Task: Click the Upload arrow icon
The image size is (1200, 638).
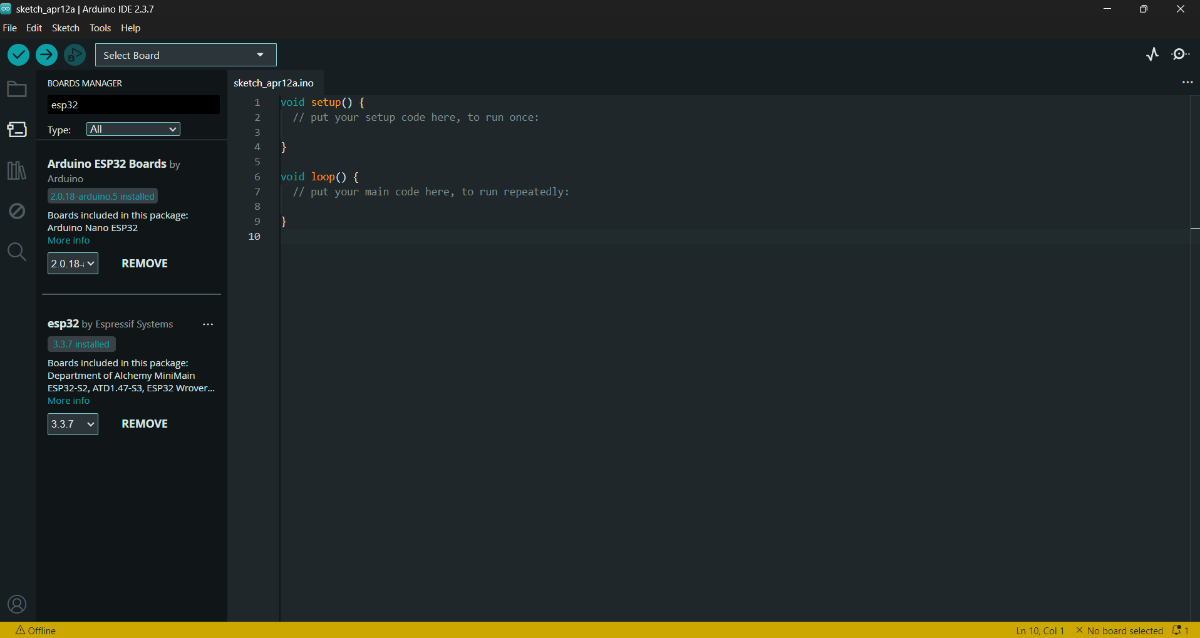Action: 46,55
